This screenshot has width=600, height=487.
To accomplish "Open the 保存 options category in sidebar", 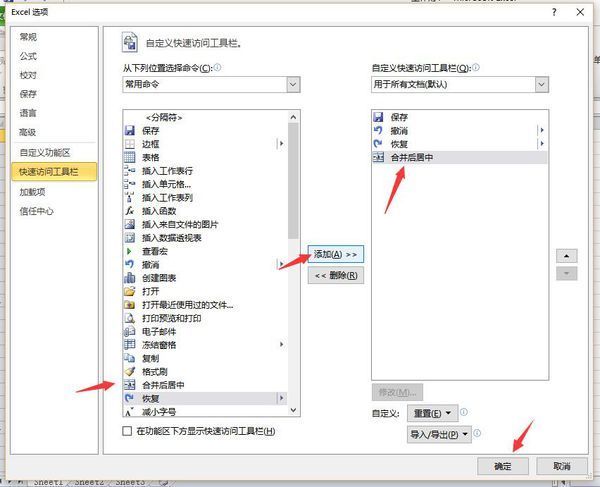I will [x=28, y=94].
